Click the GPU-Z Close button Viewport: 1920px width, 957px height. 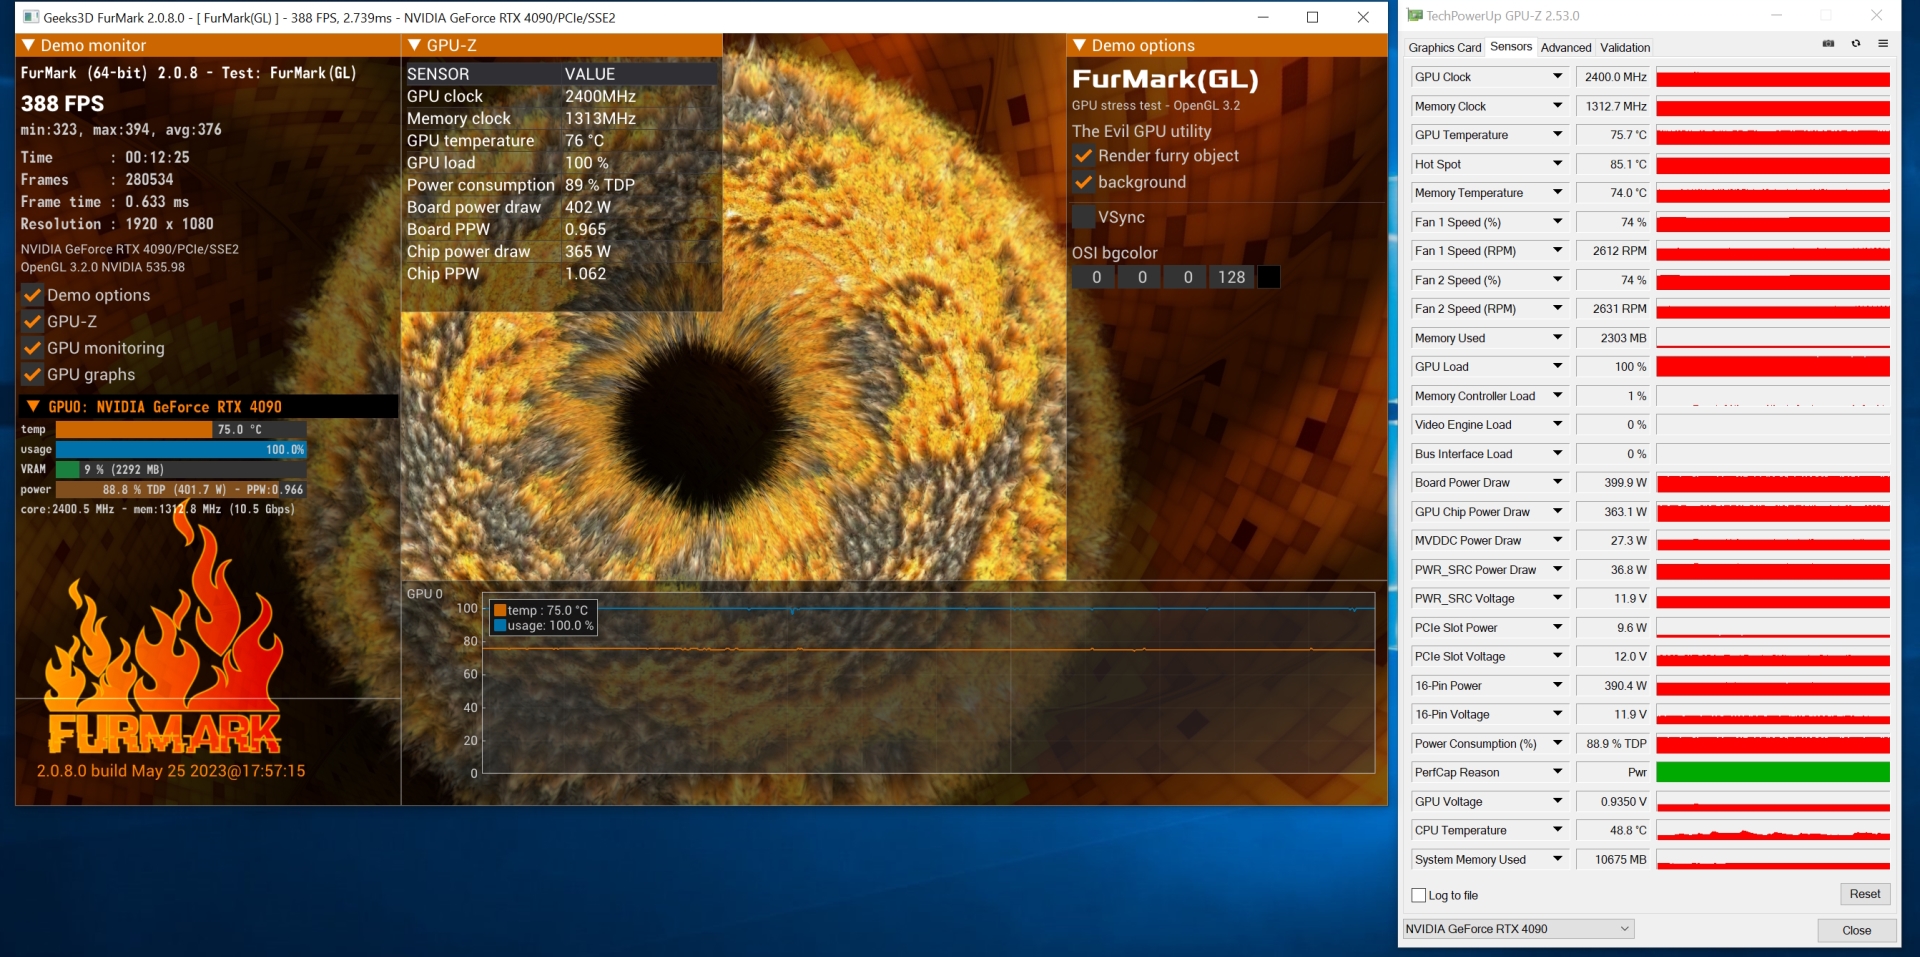tap(1856, 930)
